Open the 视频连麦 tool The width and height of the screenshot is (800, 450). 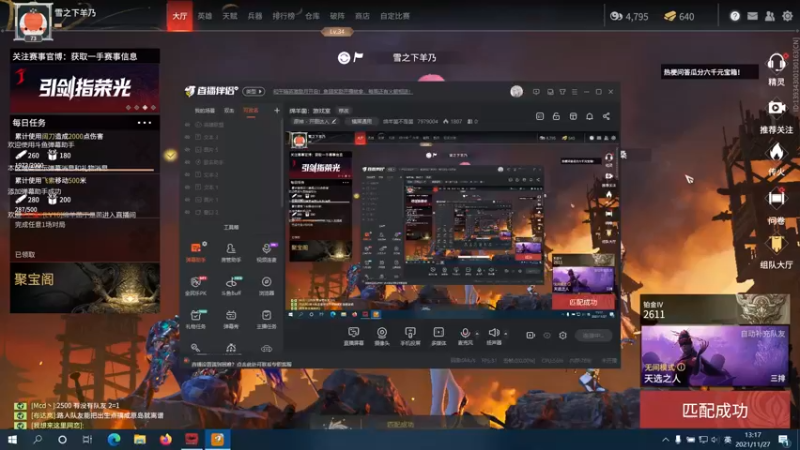point(266,252)
